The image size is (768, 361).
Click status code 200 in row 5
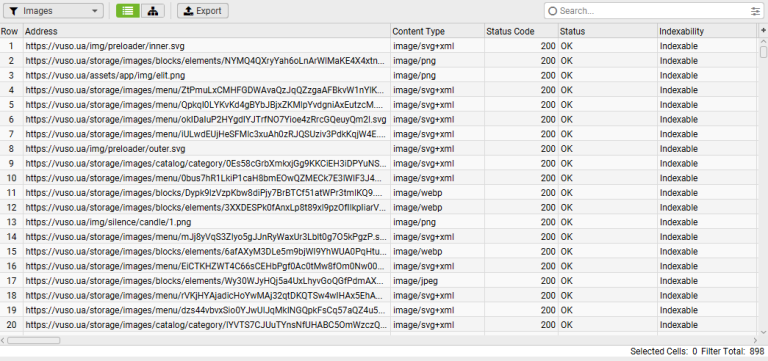(522, 105)
